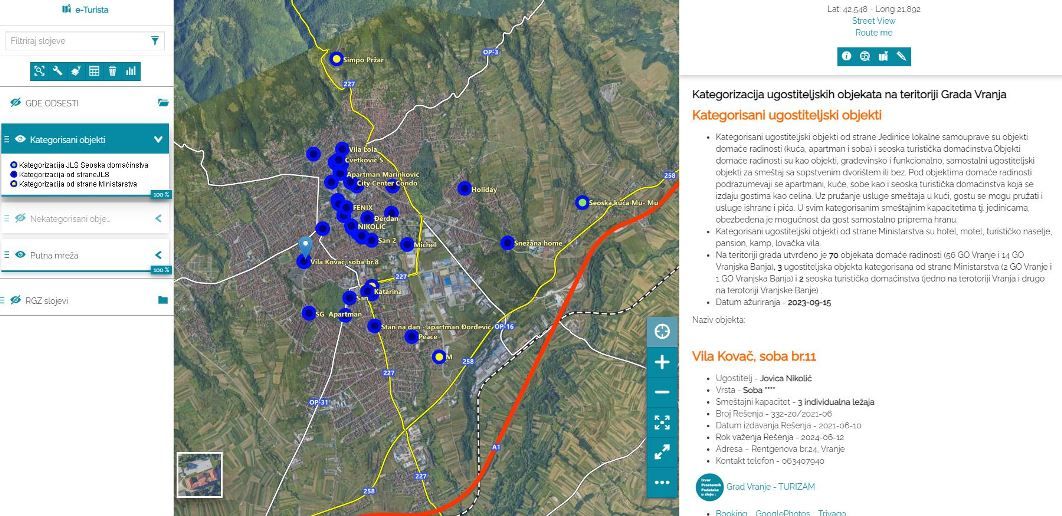This screenshot has height=516, width=1062.
Task: Open the bar chart statistics icon
Action: [131, 71]
